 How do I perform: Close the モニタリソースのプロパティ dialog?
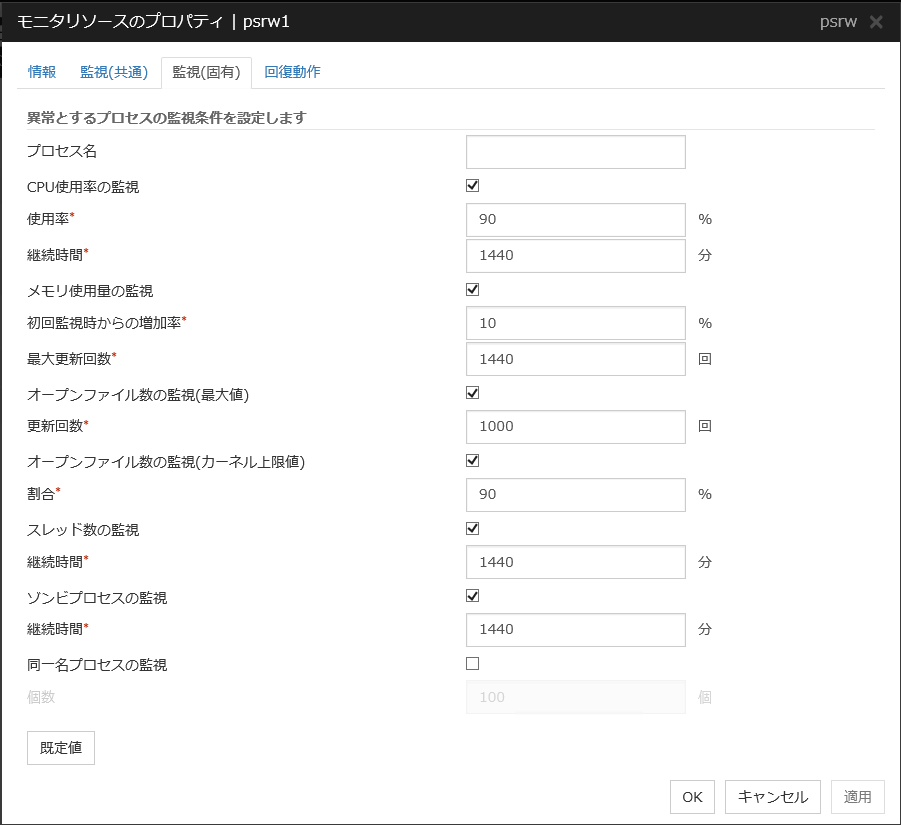pos(876,21)
